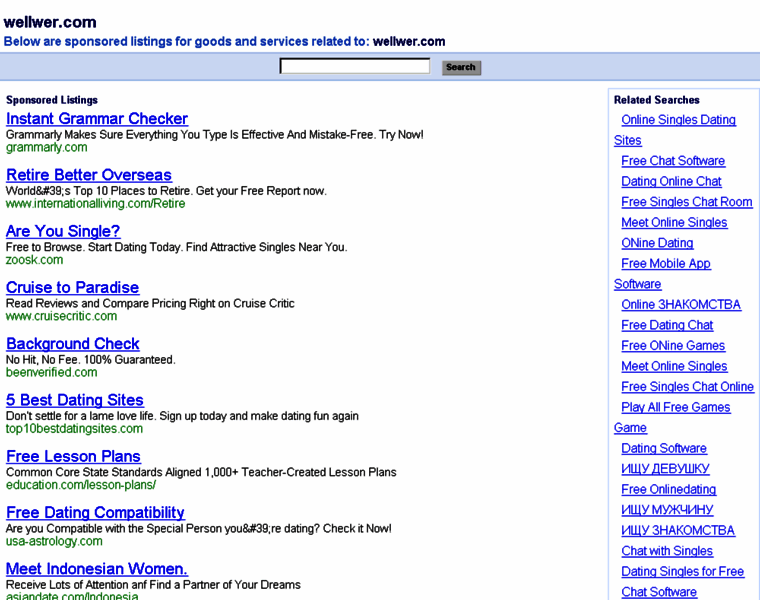The width and height of the screenshot is (760, 600).
Task: Click the top10bestdatingsites.com URL text
Action: (x=74, y=428)
